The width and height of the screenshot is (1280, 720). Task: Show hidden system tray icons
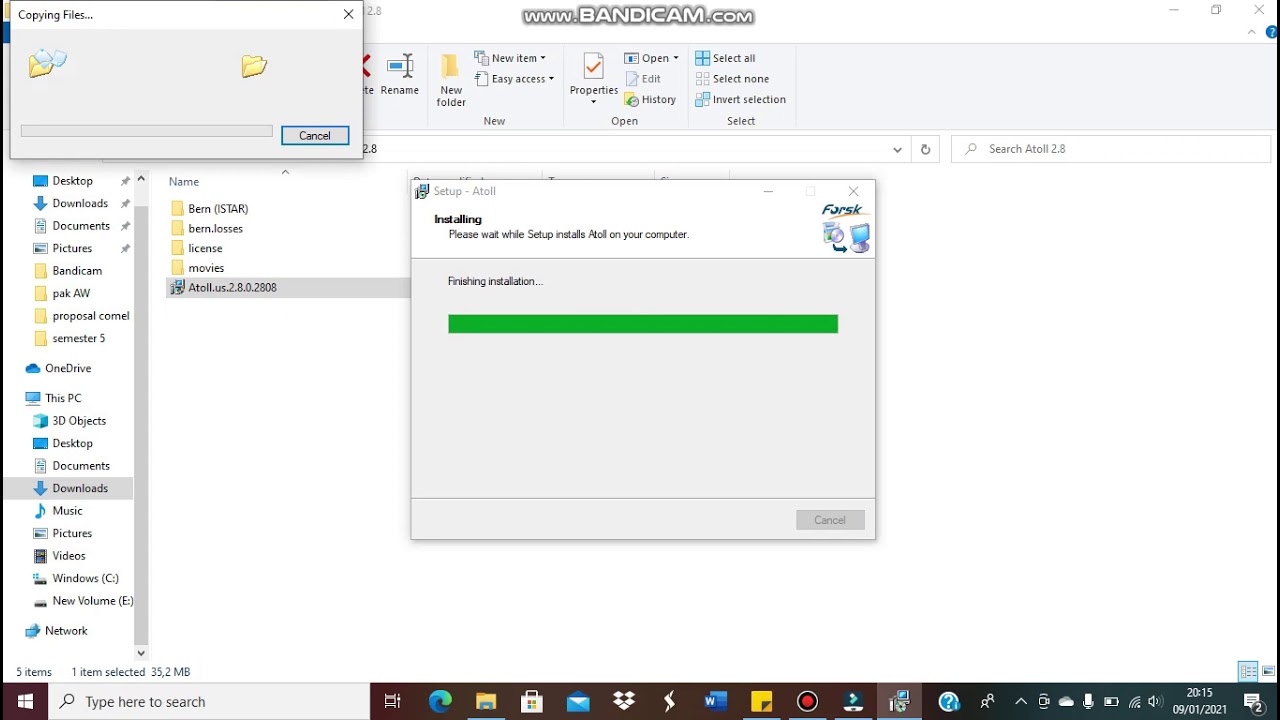1020,701
